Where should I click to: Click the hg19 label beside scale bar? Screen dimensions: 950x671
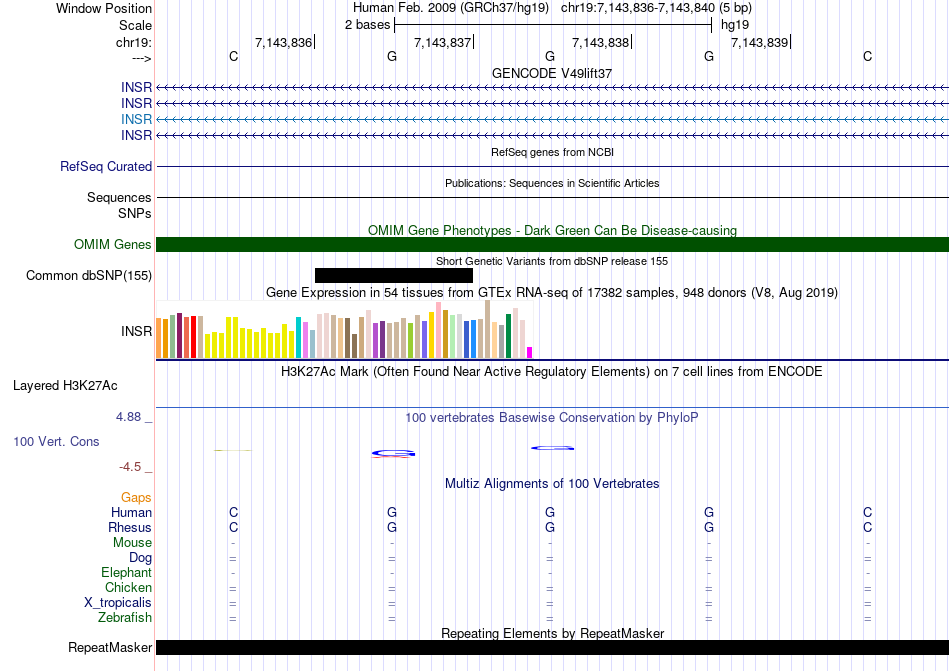(735, 25)
